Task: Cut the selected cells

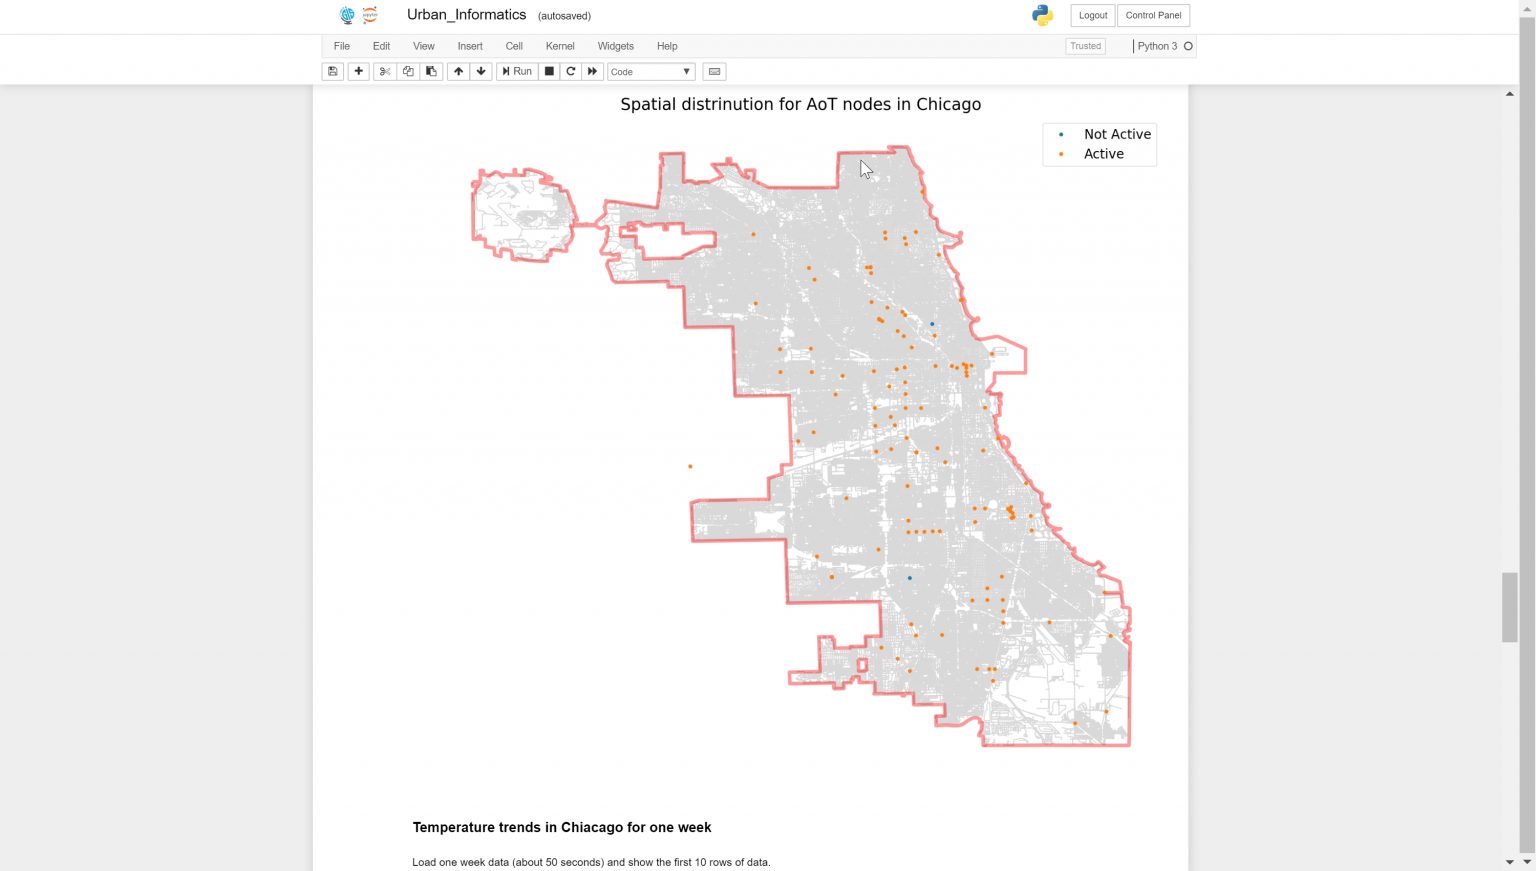Action: point(385,71)
